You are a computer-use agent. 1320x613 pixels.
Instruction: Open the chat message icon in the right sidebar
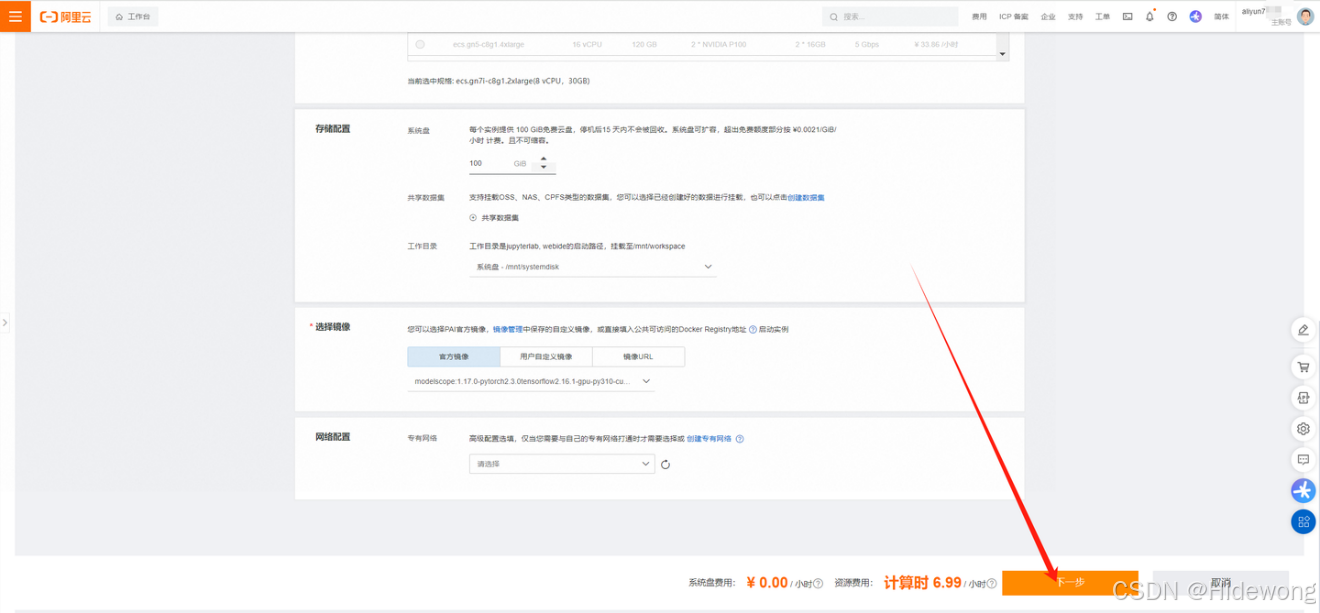pyautogui.click(x=1303, y=459)
